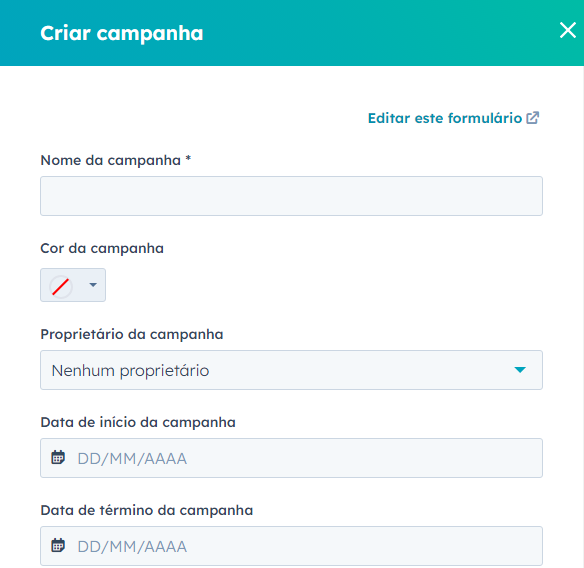Click the required asterisk after Nome da campanha

click(188, 158)
